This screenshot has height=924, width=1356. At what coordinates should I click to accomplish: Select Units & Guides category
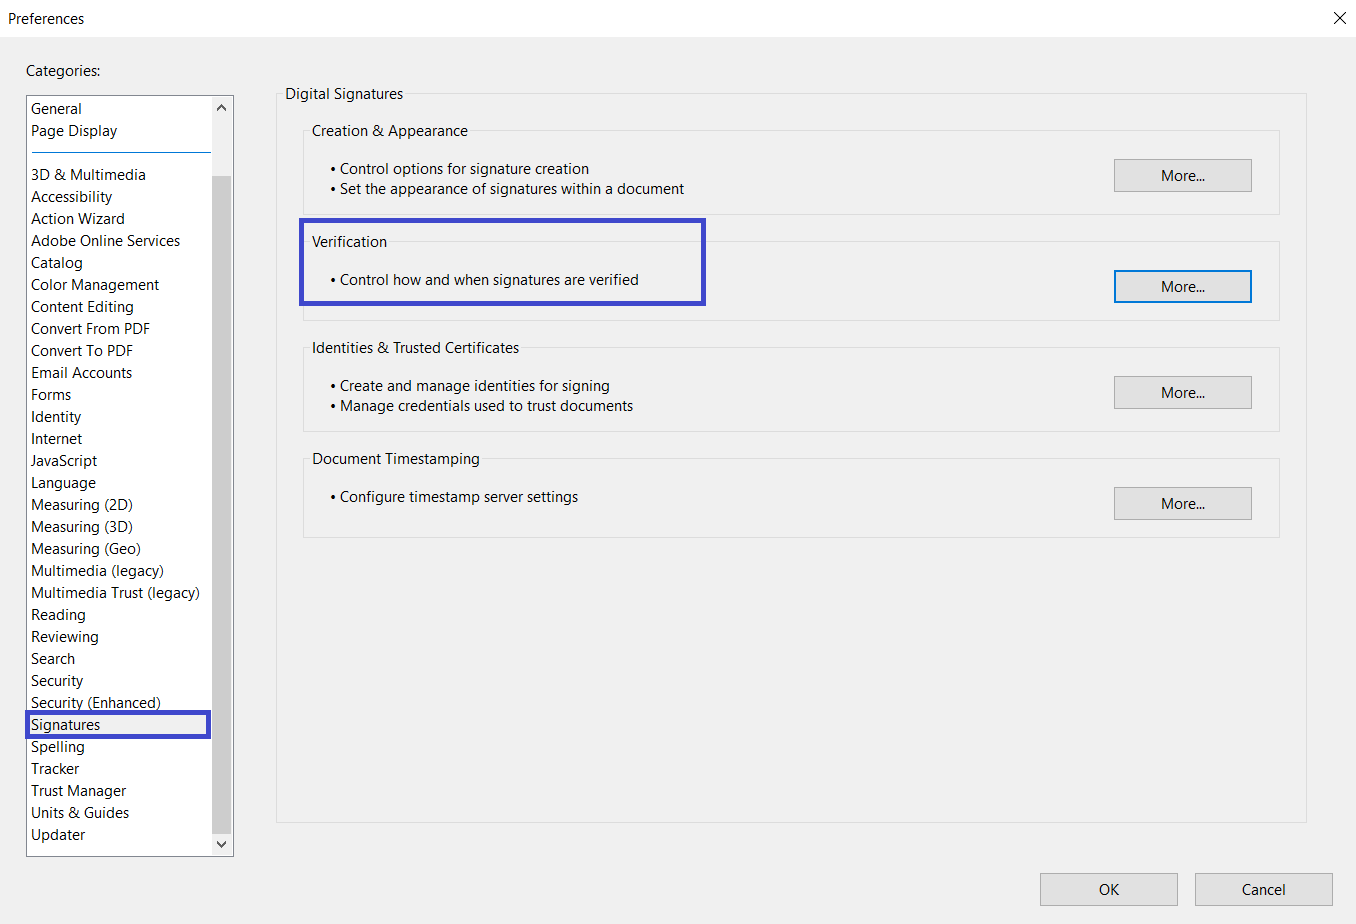tap(80, 813)
